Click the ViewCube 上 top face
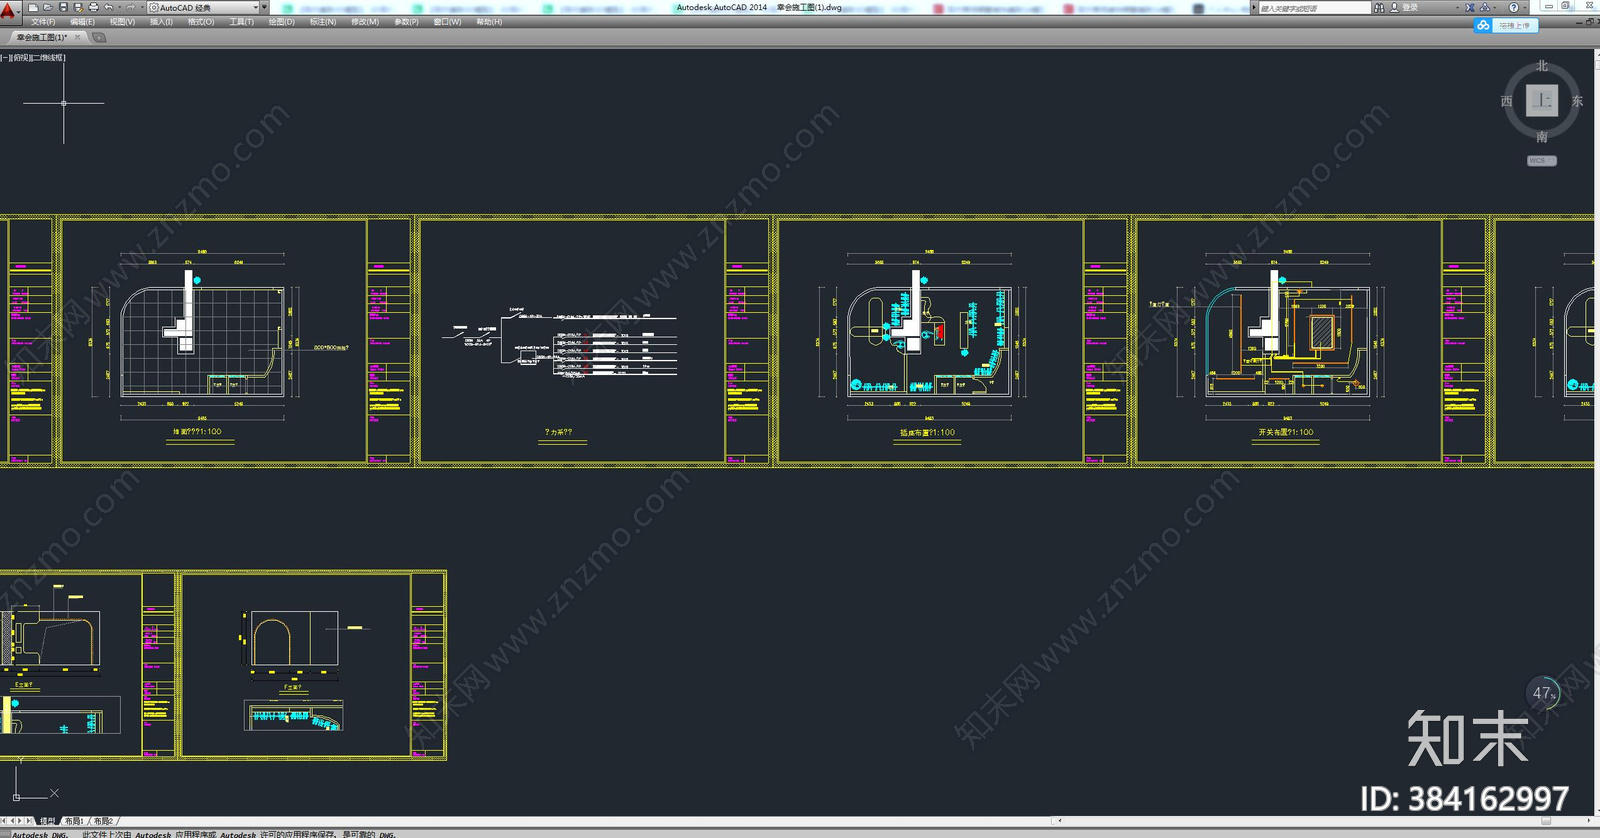This screenshot has height=838, width=1600. pos(1542,100)
